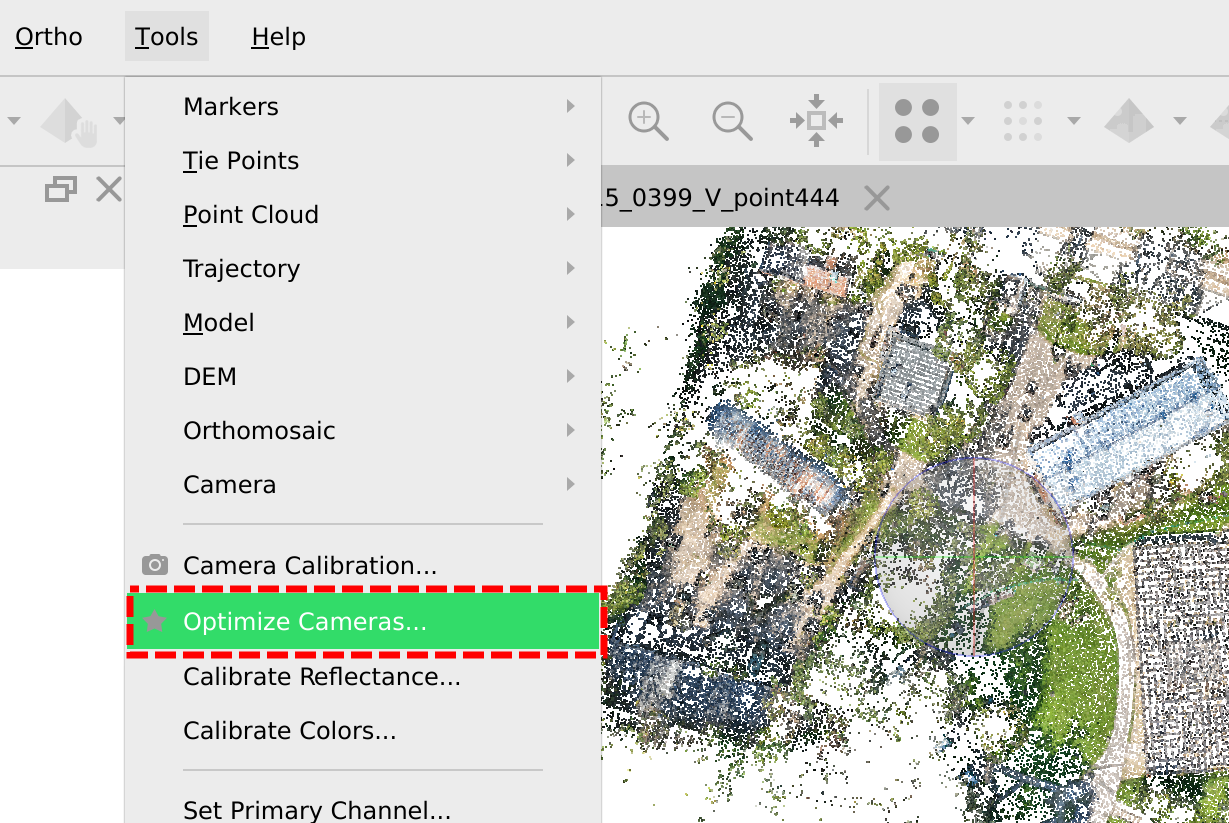This screenshot has width=1229, height=823.
Task: Expand the Markers submenu
Action: 364,106
